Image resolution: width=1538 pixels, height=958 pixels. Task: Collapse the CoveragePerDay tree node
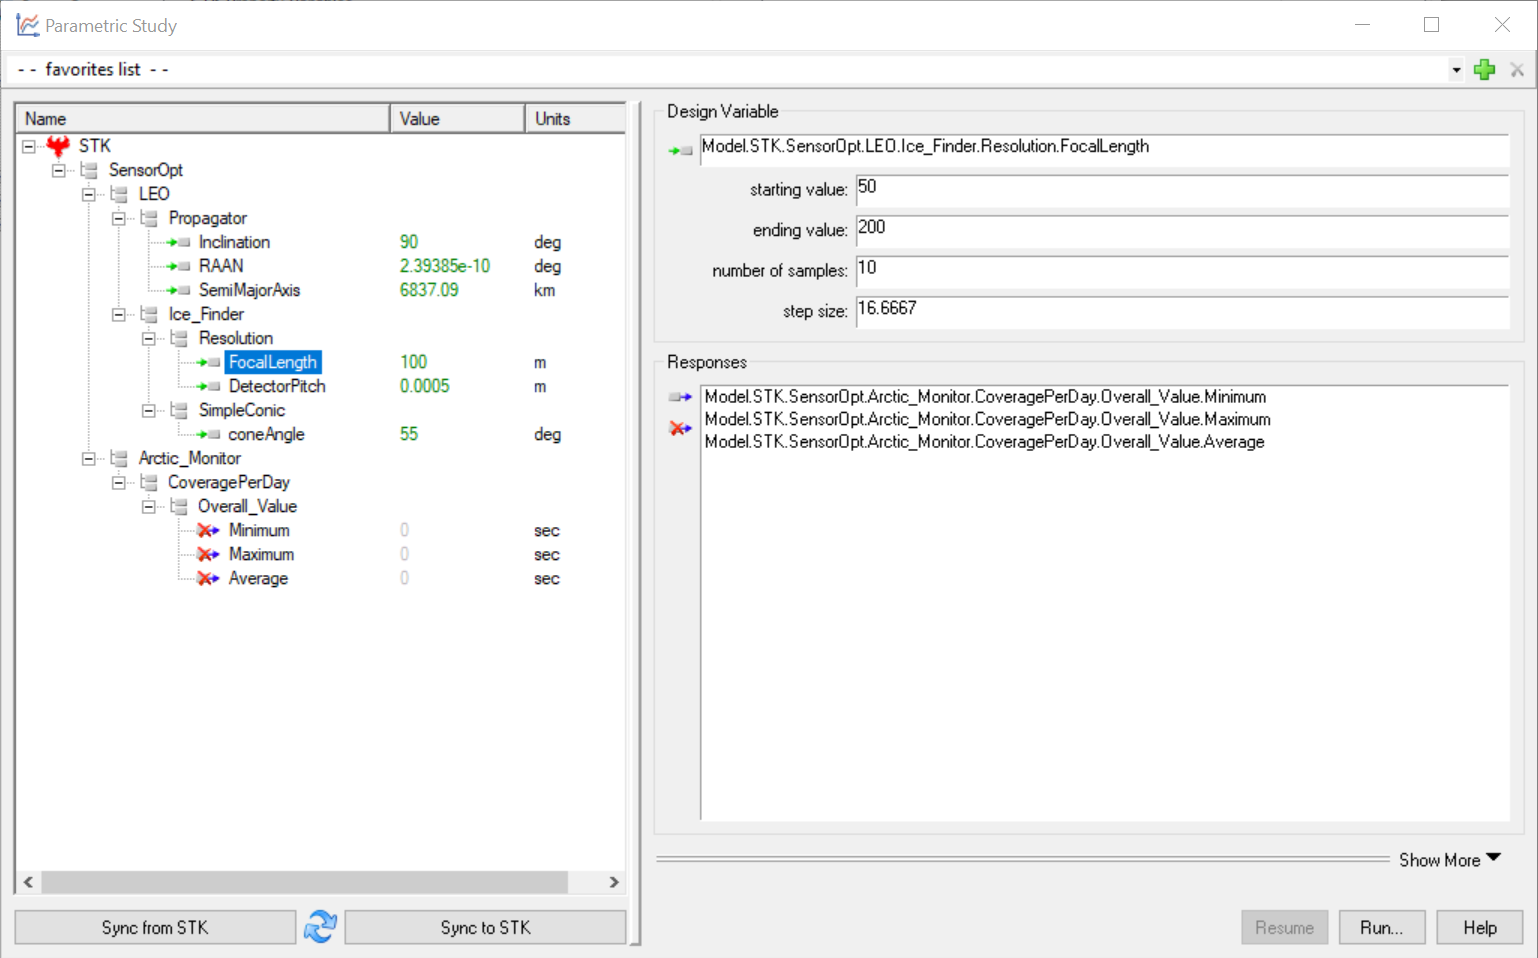tap(119, 482)
